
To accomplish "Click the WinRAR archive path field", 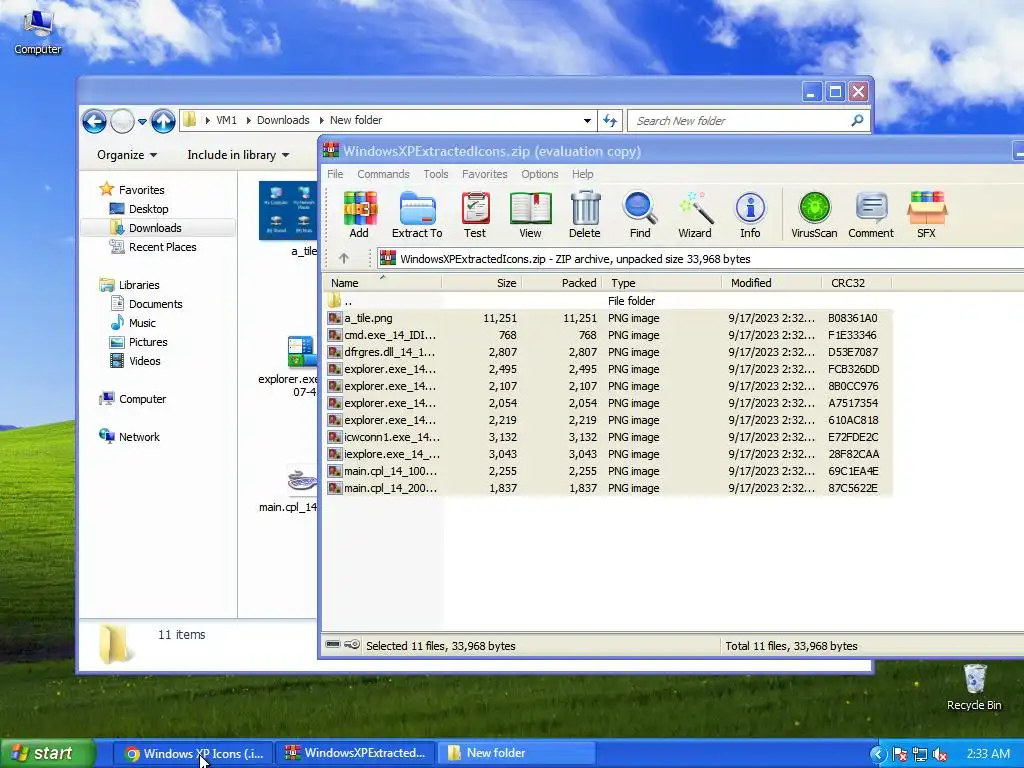I will point(700,259).
